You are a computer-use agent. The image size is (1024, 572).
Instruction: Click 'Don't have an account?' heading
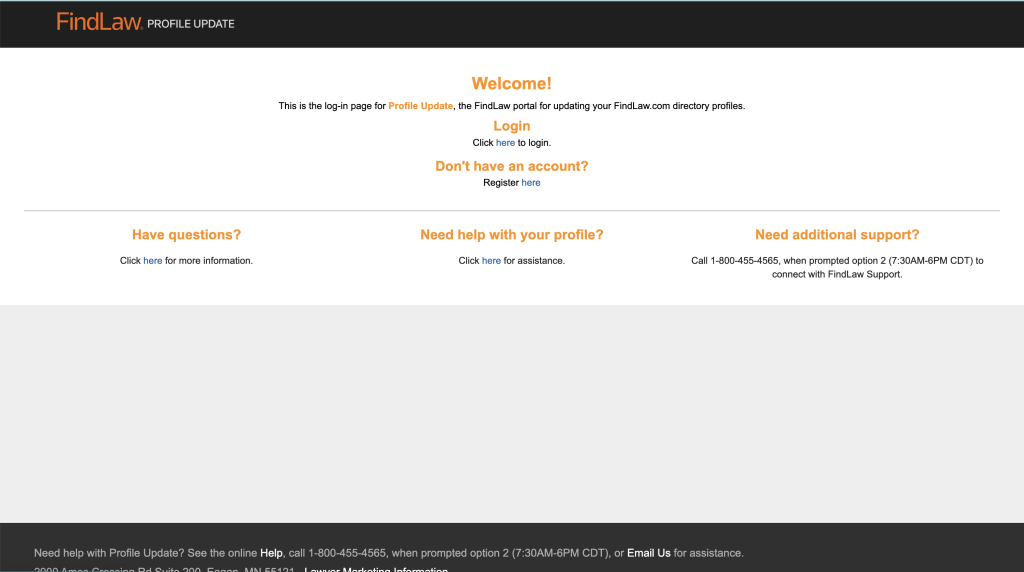[512, 167]
